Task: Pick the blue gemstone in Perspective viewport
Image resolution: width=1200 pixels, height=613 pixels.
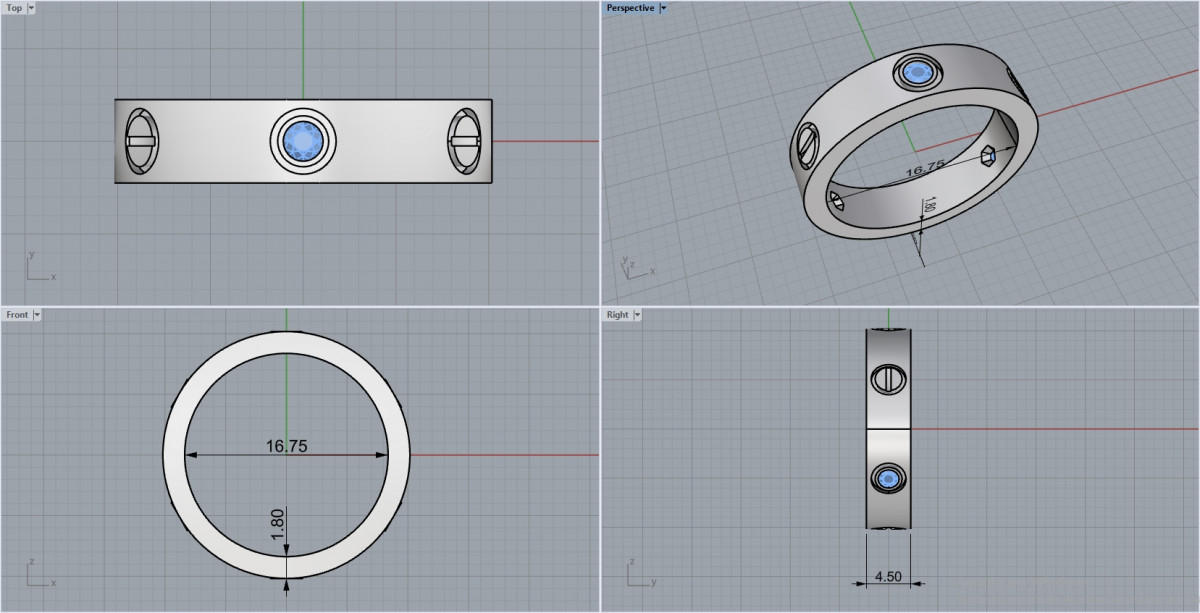Action: pyautogui.click(x=917, y=73)
